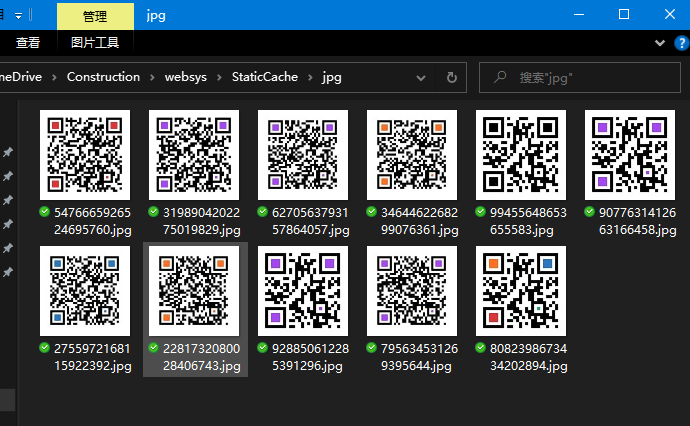Click the StaticCache breadcrumb folder
This screenshot has width=690, height=426.
click(x=265, y=77)
